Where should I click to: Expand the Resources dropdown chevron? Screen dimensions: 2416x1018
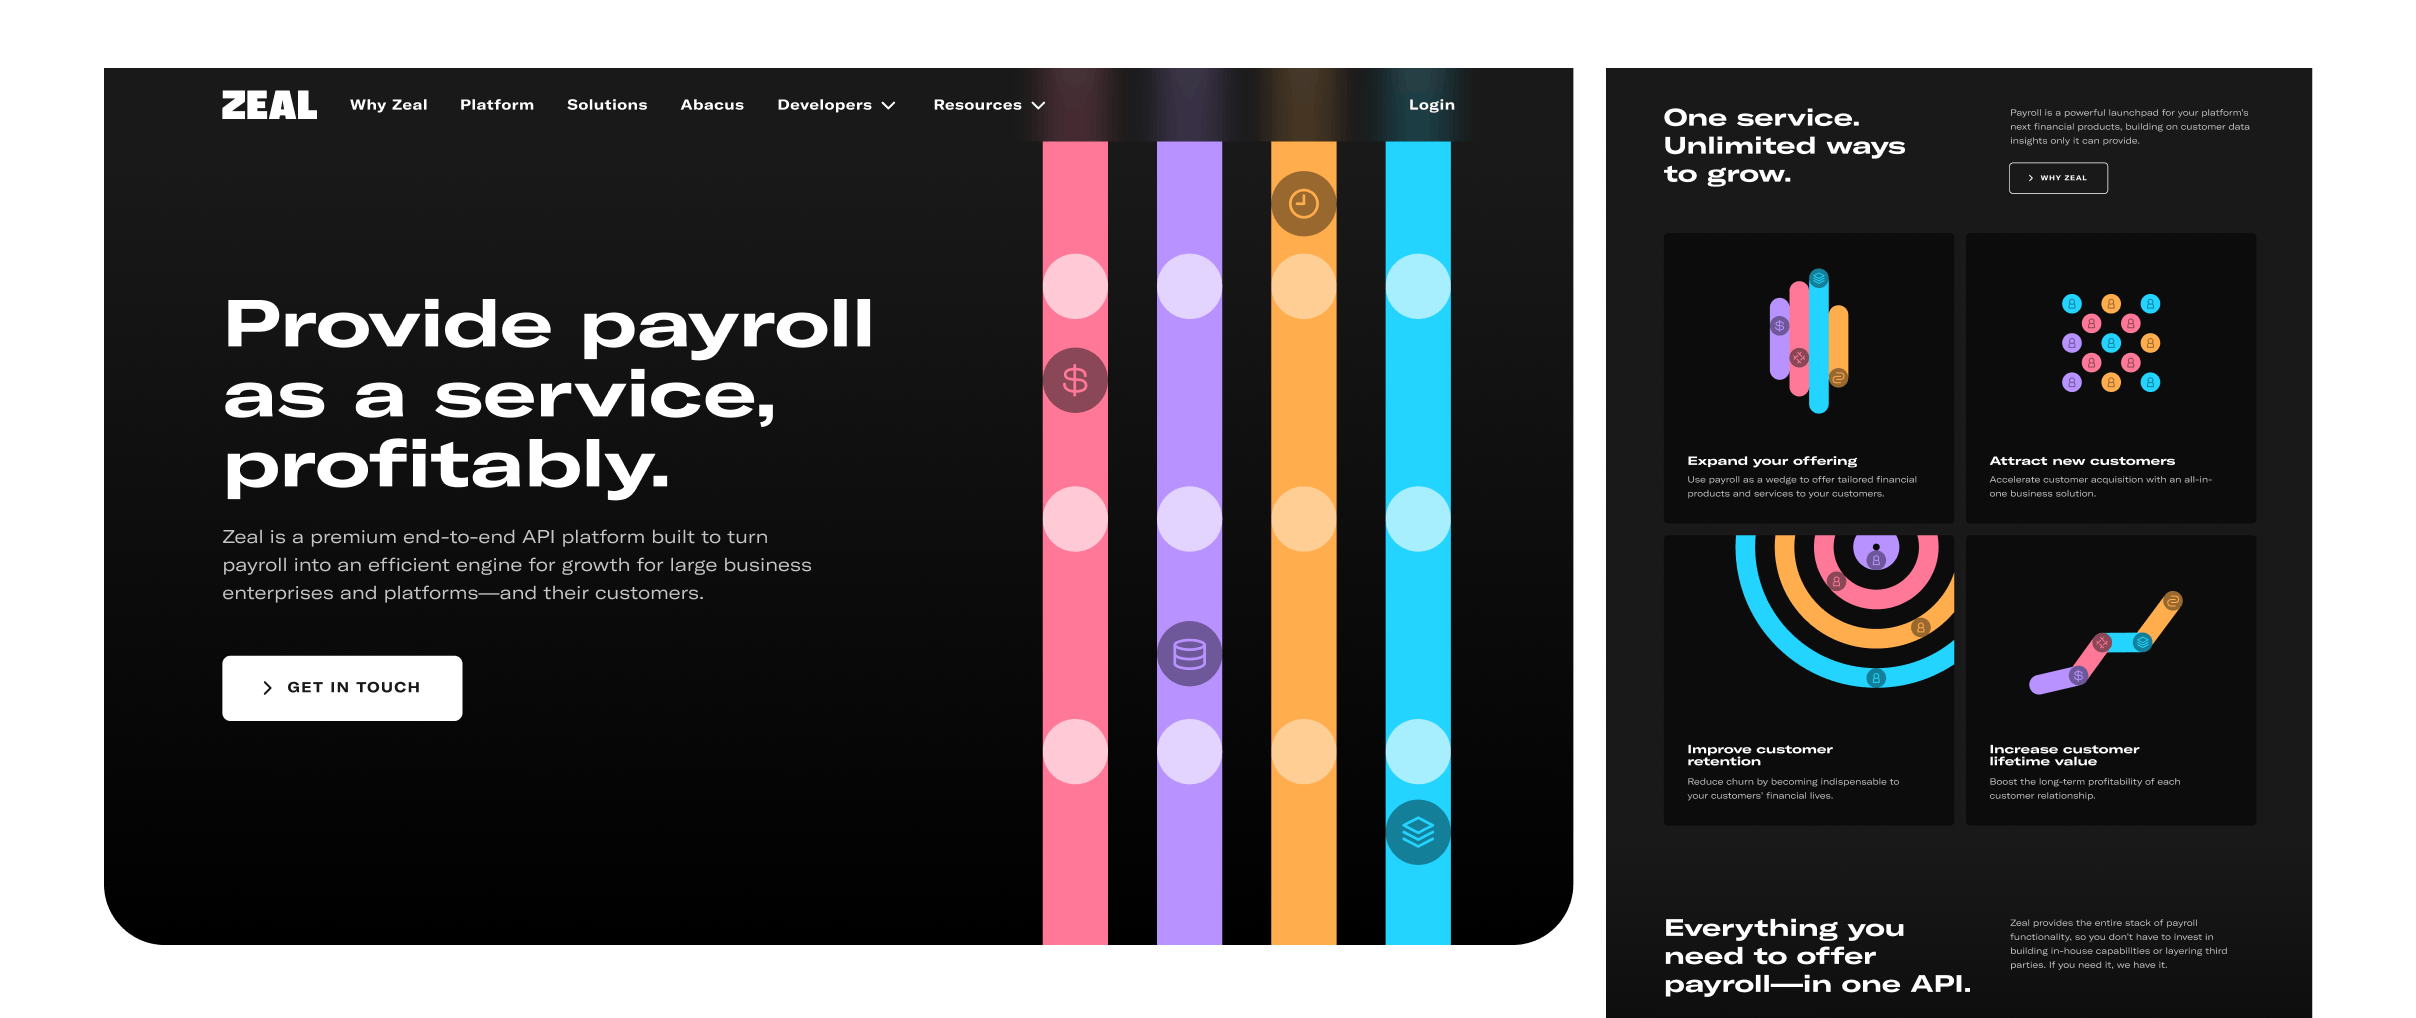(x=1038, y=105)
